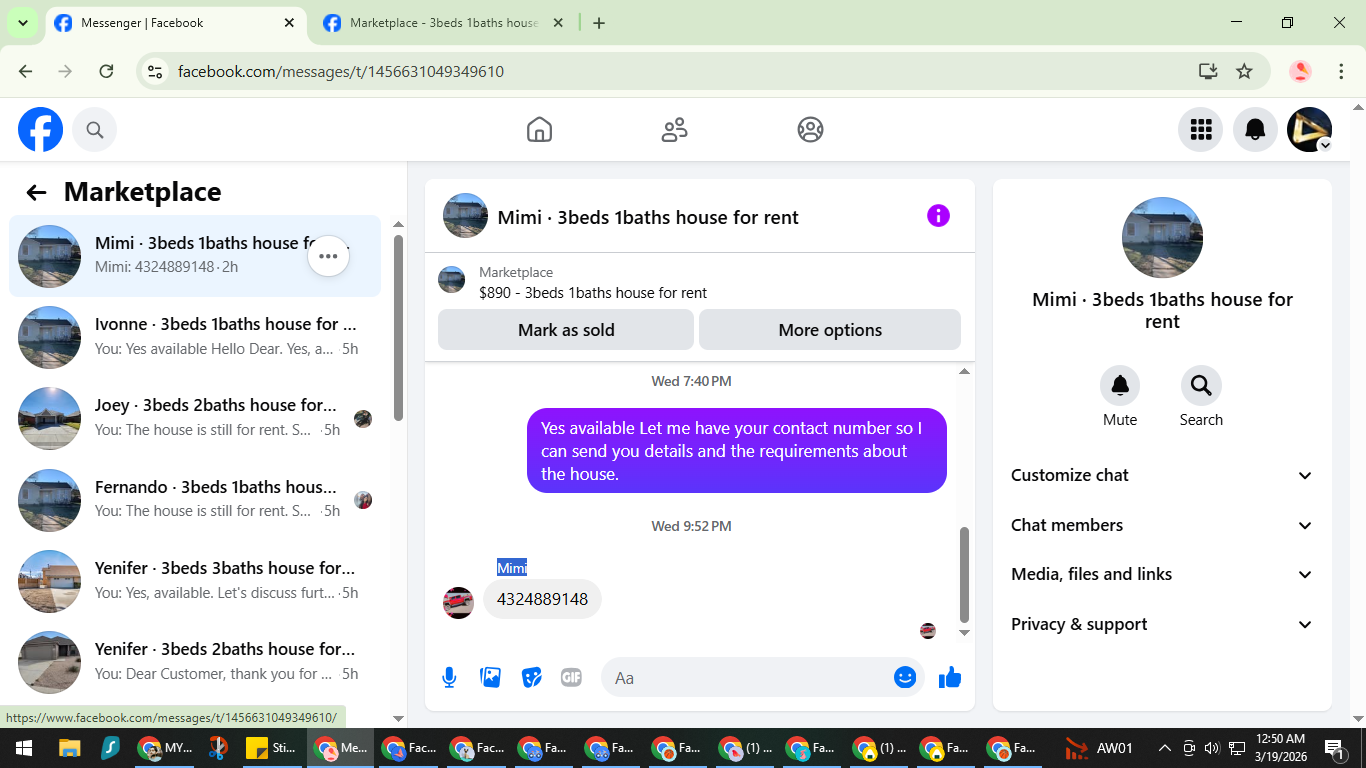This screenshot has width=1366, height=768.
Task: Open Chrome three-dot menu
Action: (1341, 71)
